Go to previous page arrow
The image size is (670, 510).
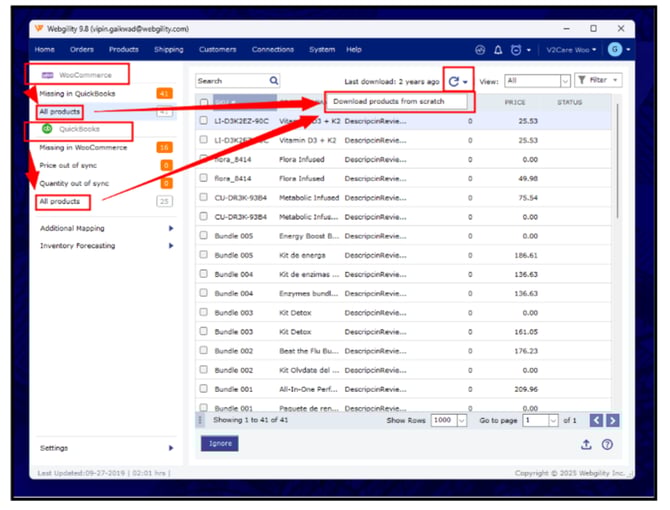pyautogui.click(x=596, y=421)
